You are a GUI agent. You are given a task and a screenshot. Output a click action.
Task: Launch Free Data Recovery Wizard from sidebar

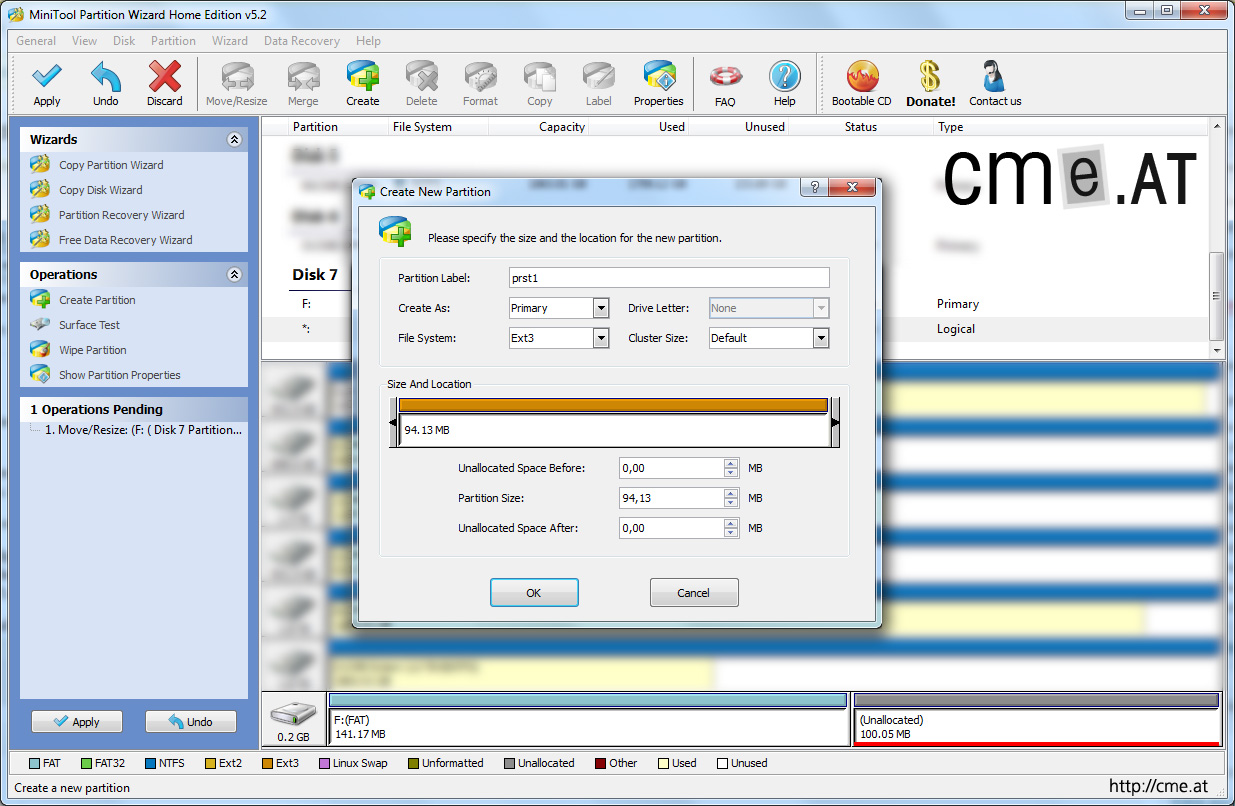(125, 240)
